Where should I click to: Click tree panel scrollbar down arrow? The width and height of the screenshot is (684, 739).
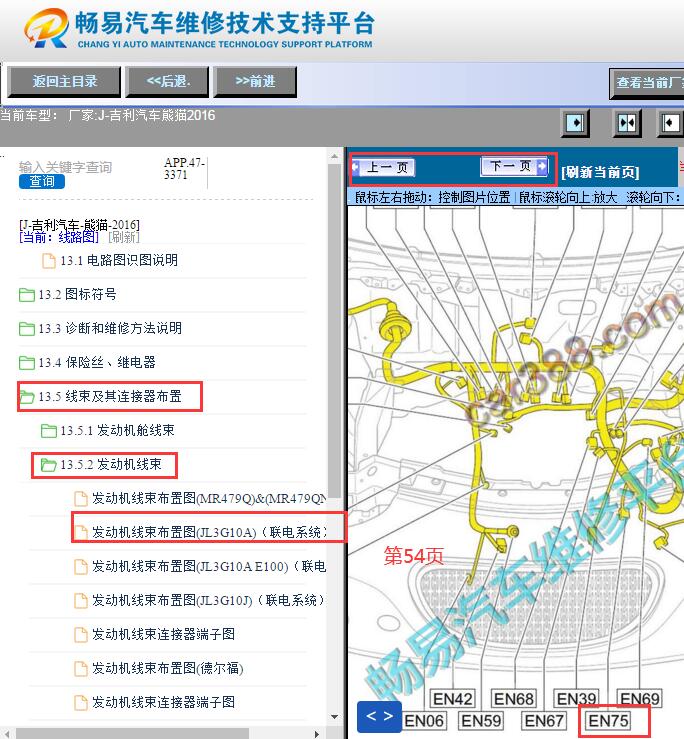335,717
